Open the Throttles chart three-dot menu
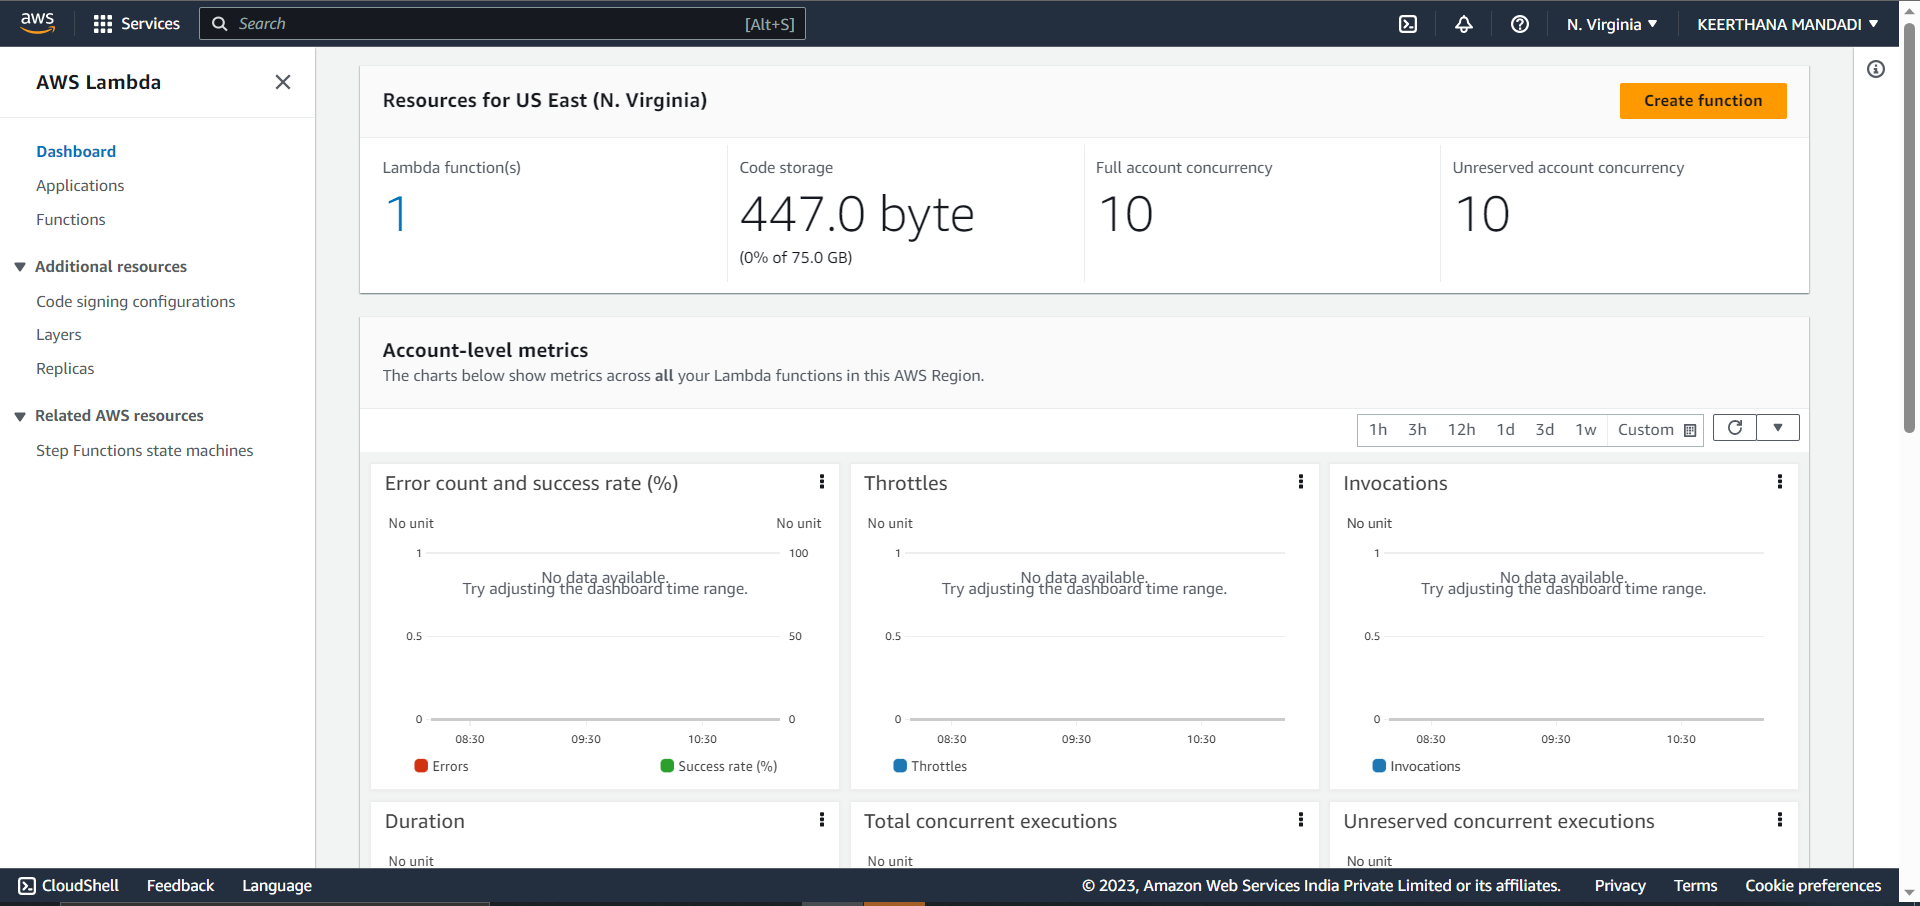1920x906 pixels. (x=1300, y=482)
